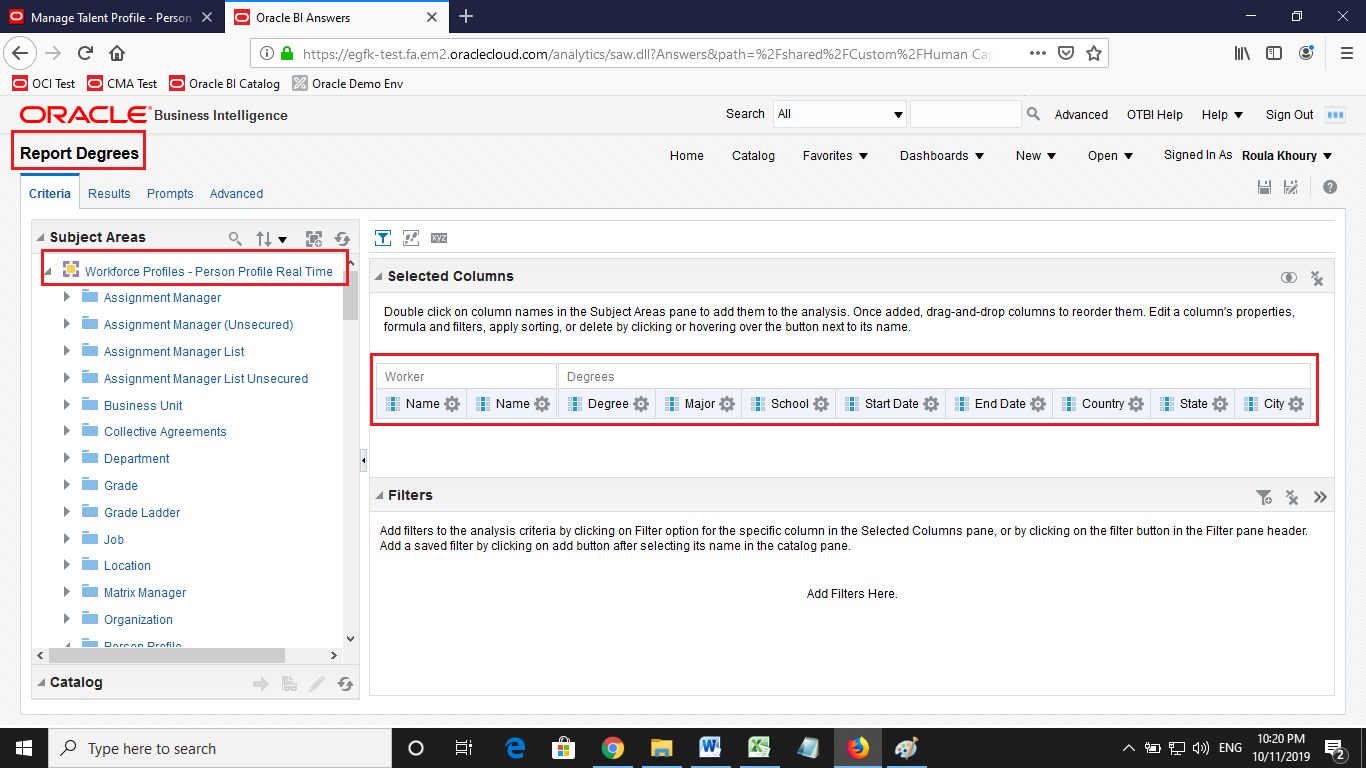
Task: Open the help icon near the save buttons
Action: (1329, 186)
